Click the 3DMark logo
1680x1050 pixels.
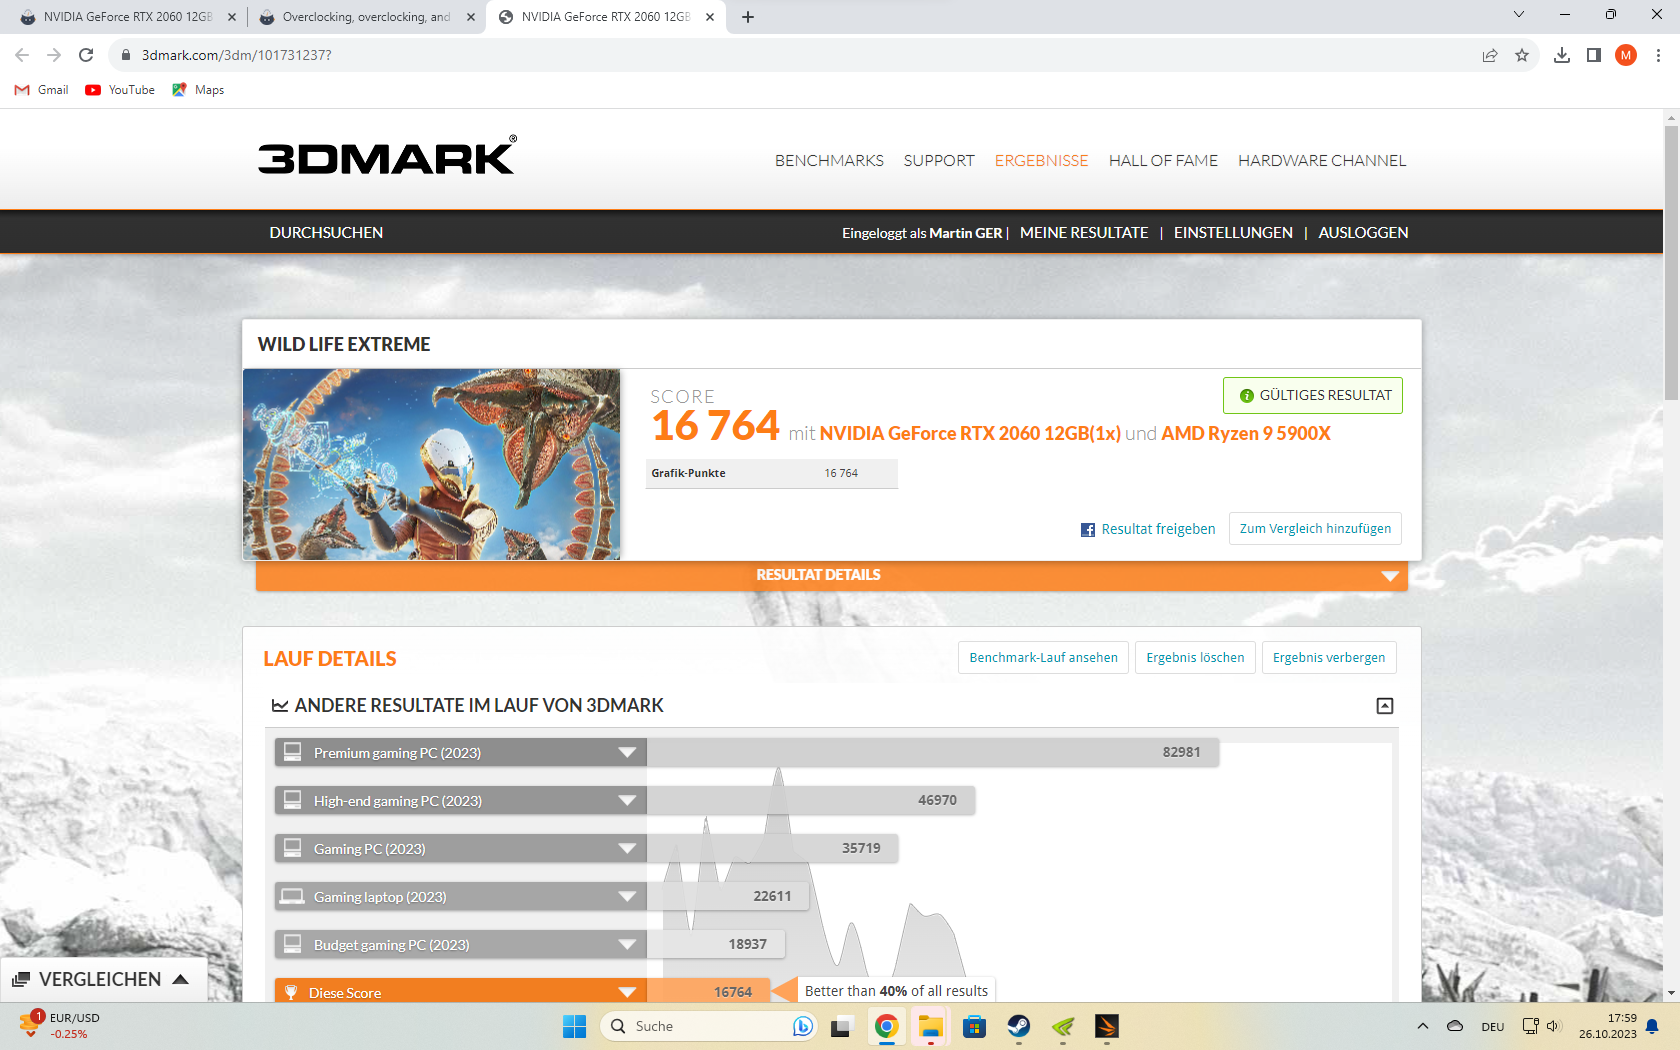387,156
